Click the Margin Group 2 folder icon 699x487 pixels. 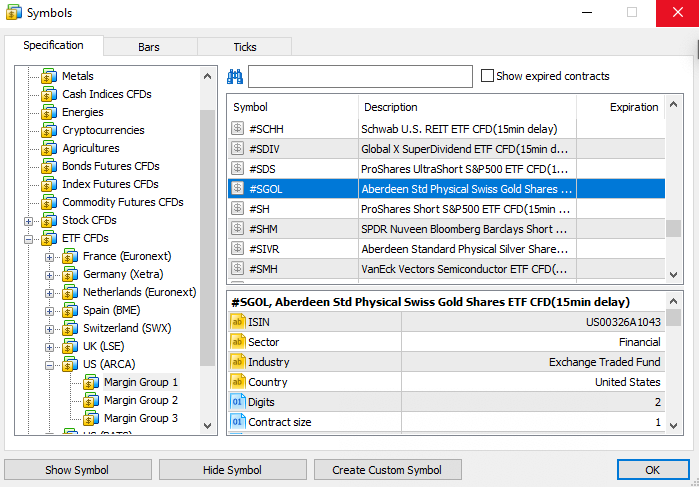(x=91, y=400)
